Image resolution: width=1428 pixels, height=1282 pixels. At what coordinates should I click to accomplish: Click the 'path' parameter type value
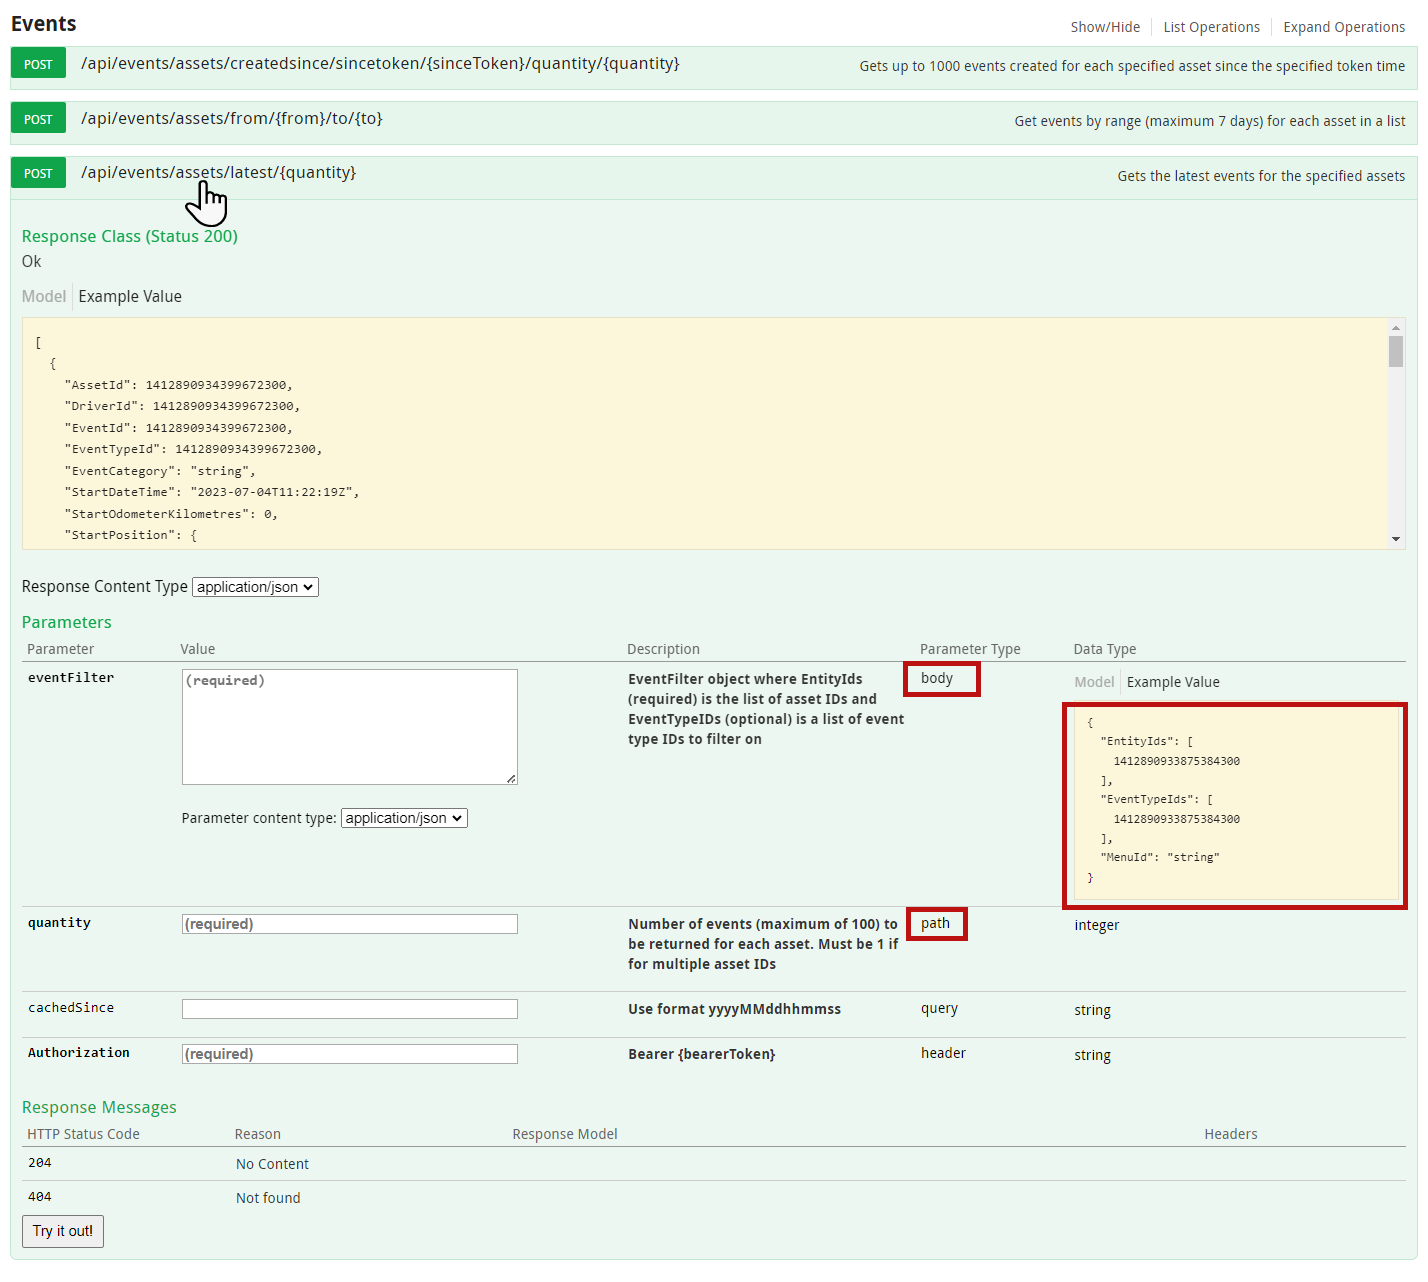coord(935,923)
